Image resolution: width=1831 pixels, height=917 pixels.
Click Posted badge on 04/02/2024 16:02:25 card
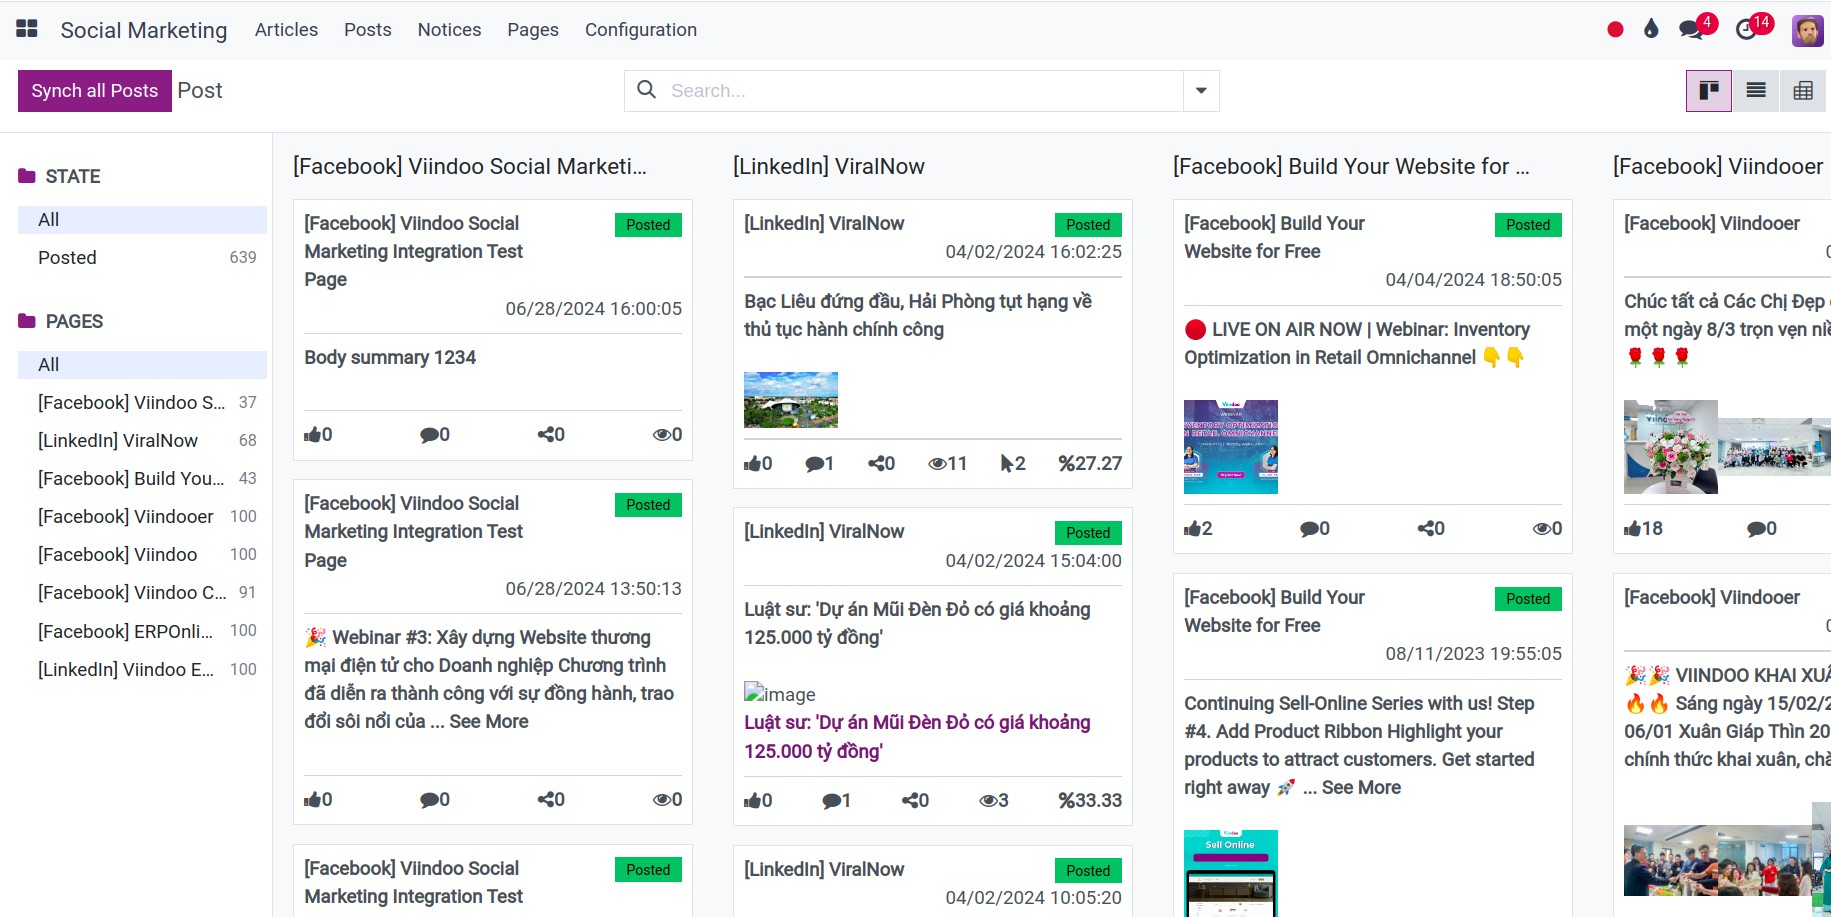pyautogui.click(x=1088, y=225)
